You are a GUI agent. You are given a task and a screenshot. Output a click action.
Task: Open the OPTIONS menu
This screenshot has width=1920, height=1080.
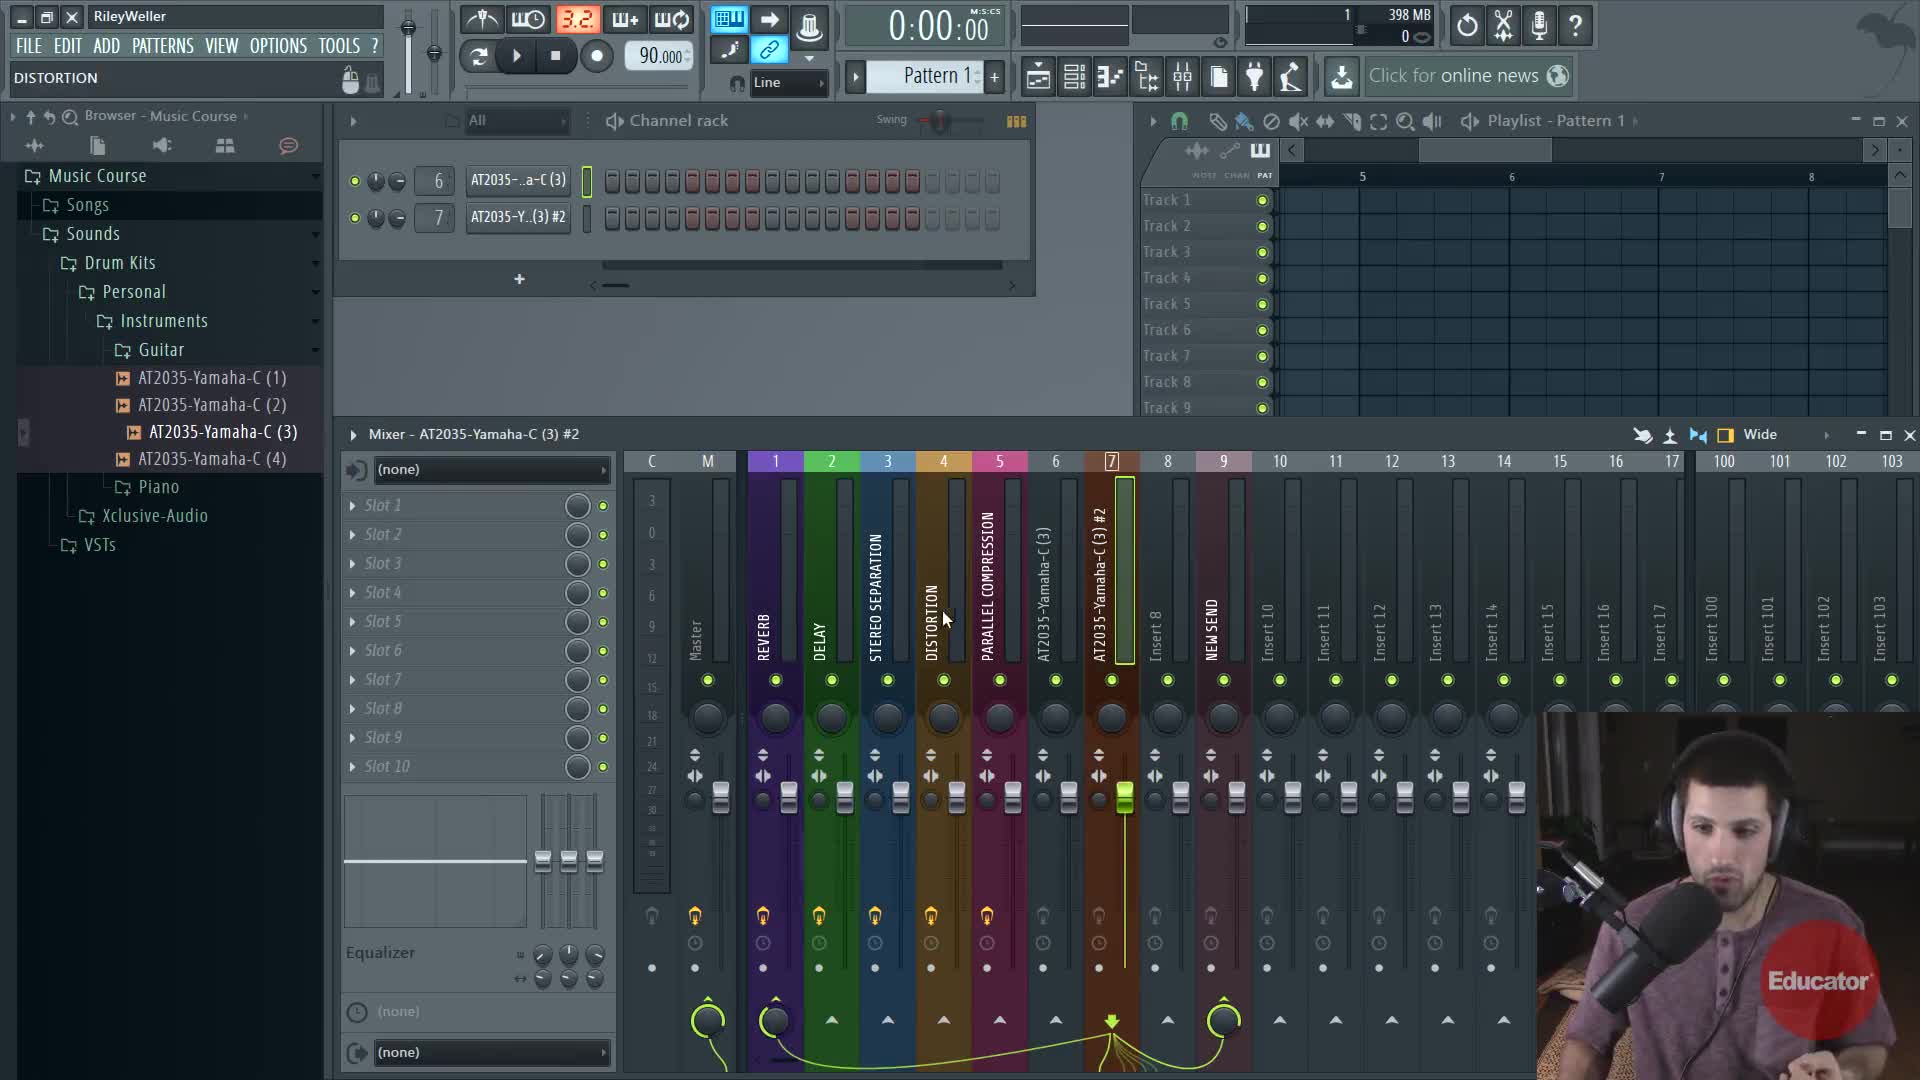278,46
